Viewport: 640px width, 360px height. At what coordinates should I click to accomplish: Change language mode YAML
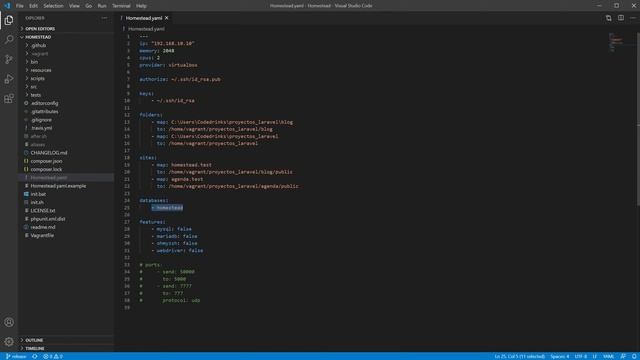pos(609,356)
